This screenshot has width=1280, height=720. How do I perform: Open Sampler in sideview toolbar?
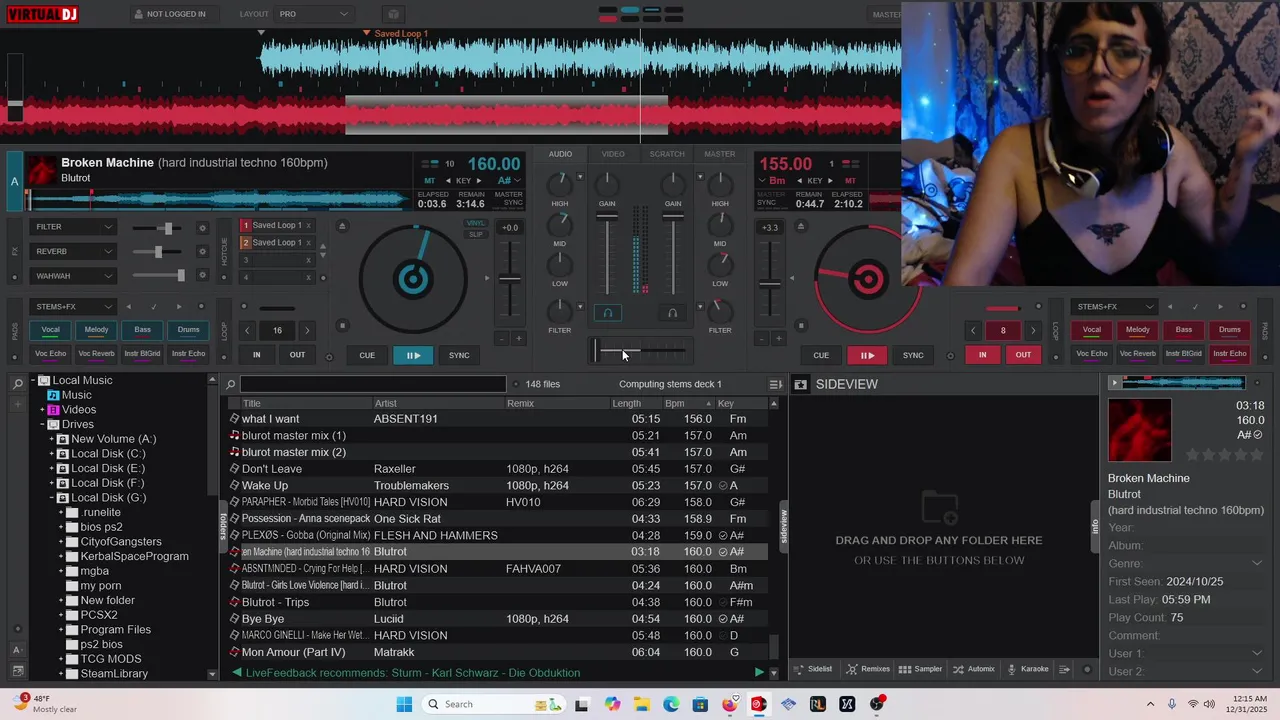click(x=920, y=669)
